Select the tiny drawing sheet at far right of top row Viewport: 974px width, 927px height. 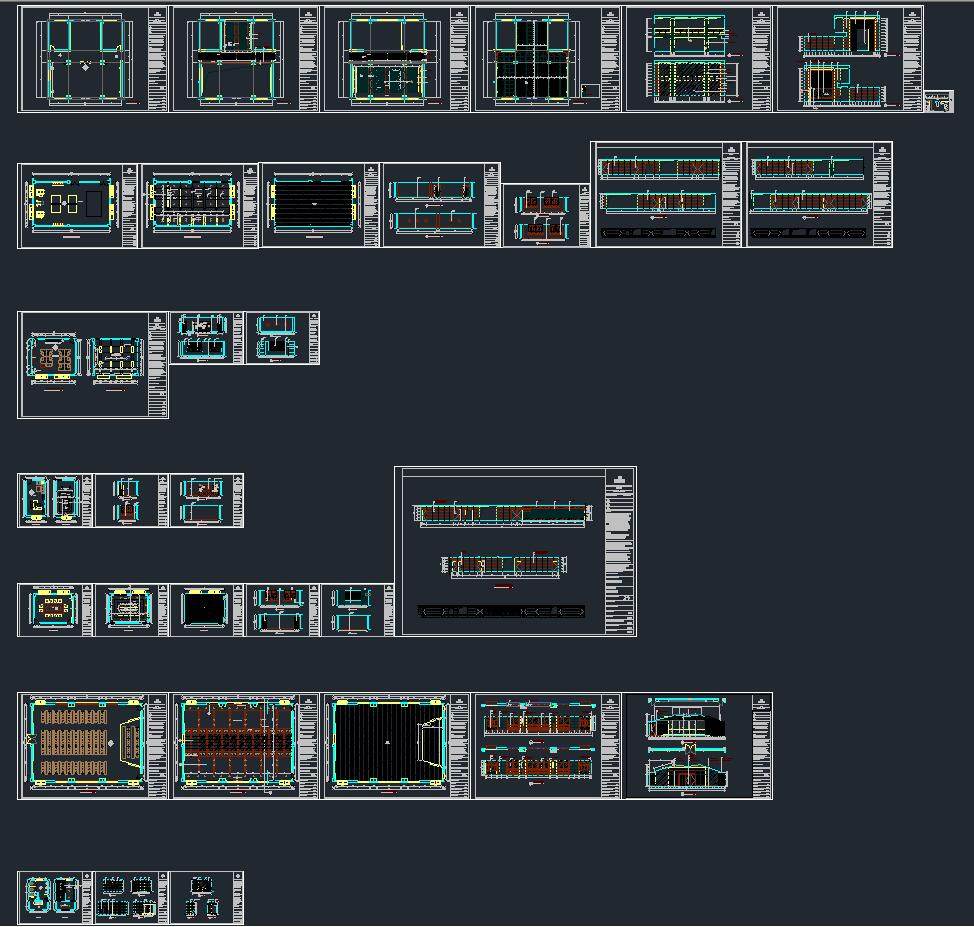point(938,102)
